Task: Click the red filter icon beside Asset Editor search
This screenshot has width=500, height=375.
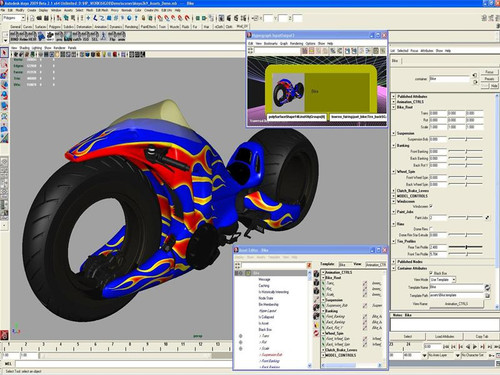Action: coord(309,265)
